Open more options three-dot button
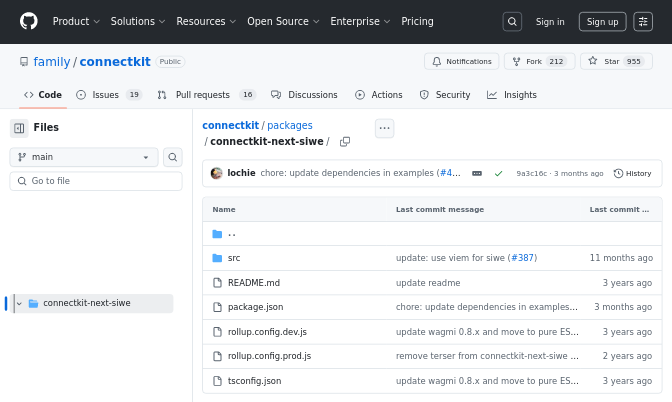The height and width of the screenshot is (402, 672). click(x=384, y=128)
